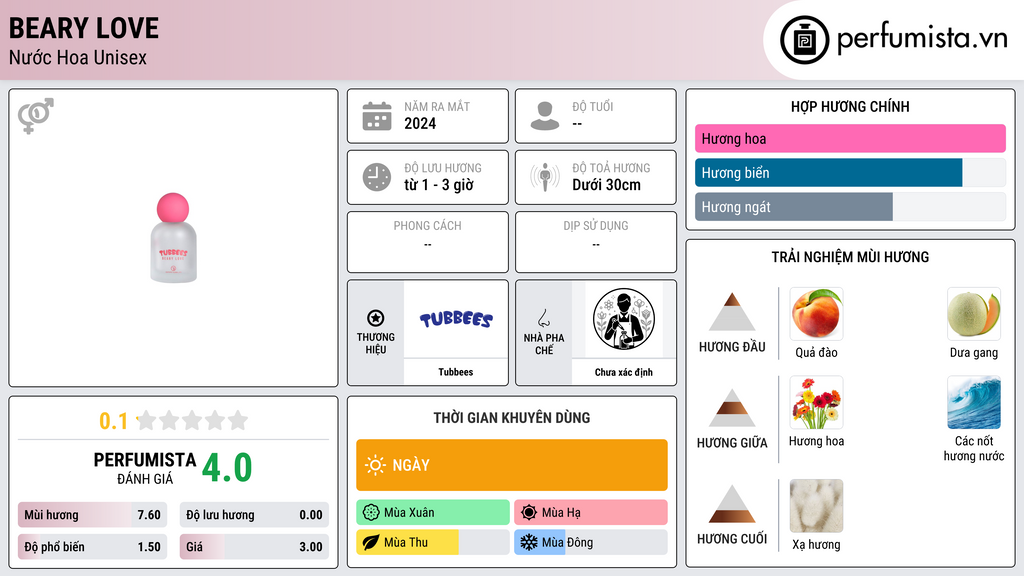Click the summer sun icon for Mùa Hạ

click(x=529, y=513)
